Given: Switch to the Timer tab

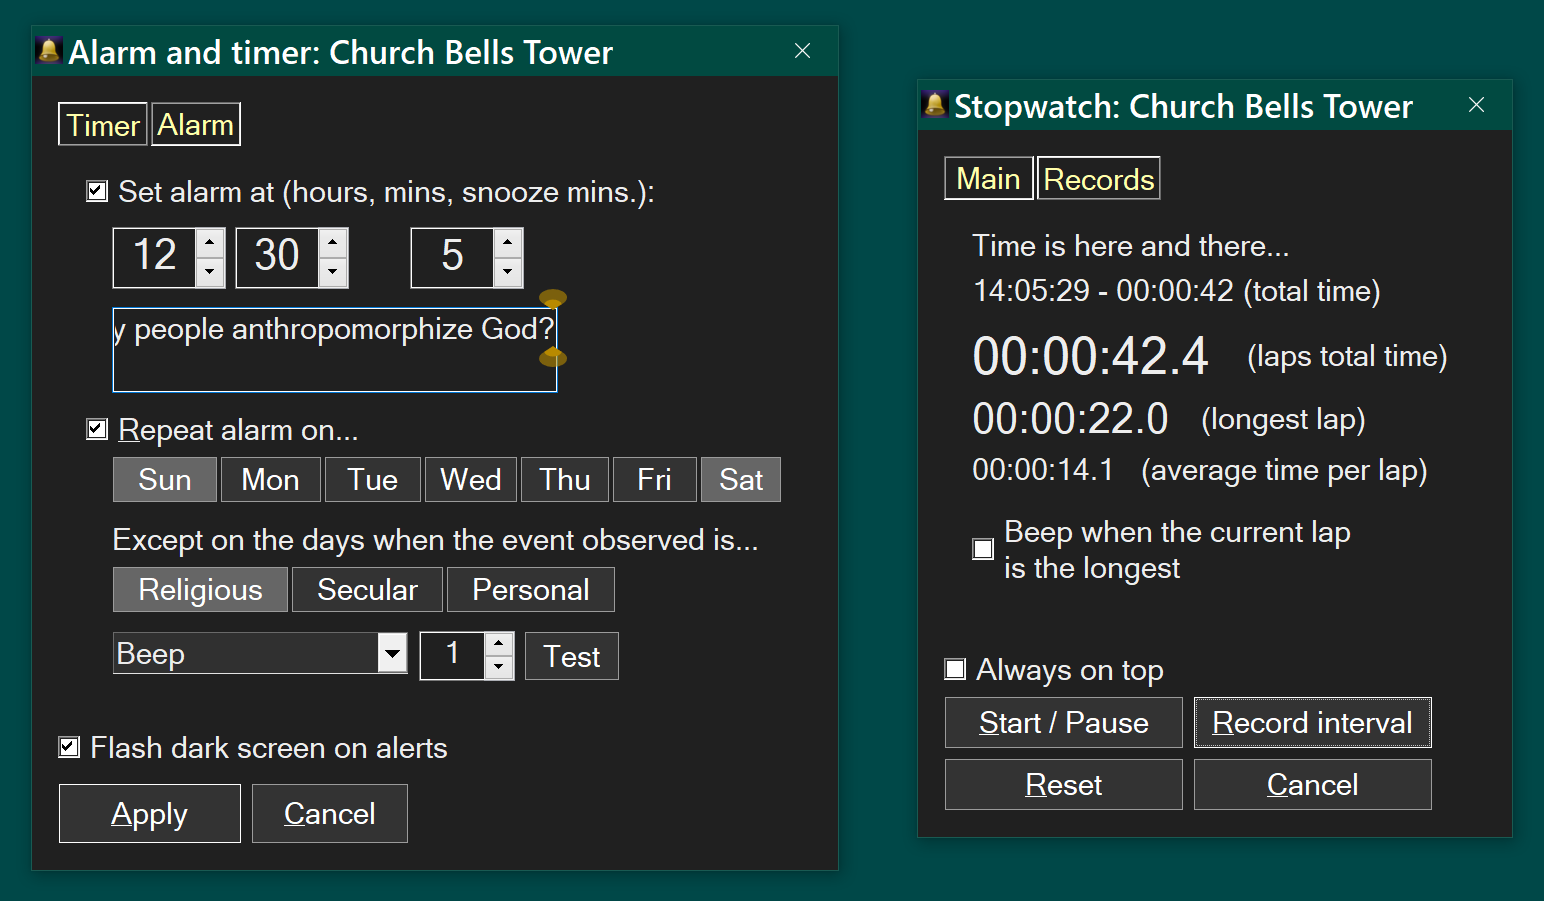Looking at the screenshot, I should [103, 125].
